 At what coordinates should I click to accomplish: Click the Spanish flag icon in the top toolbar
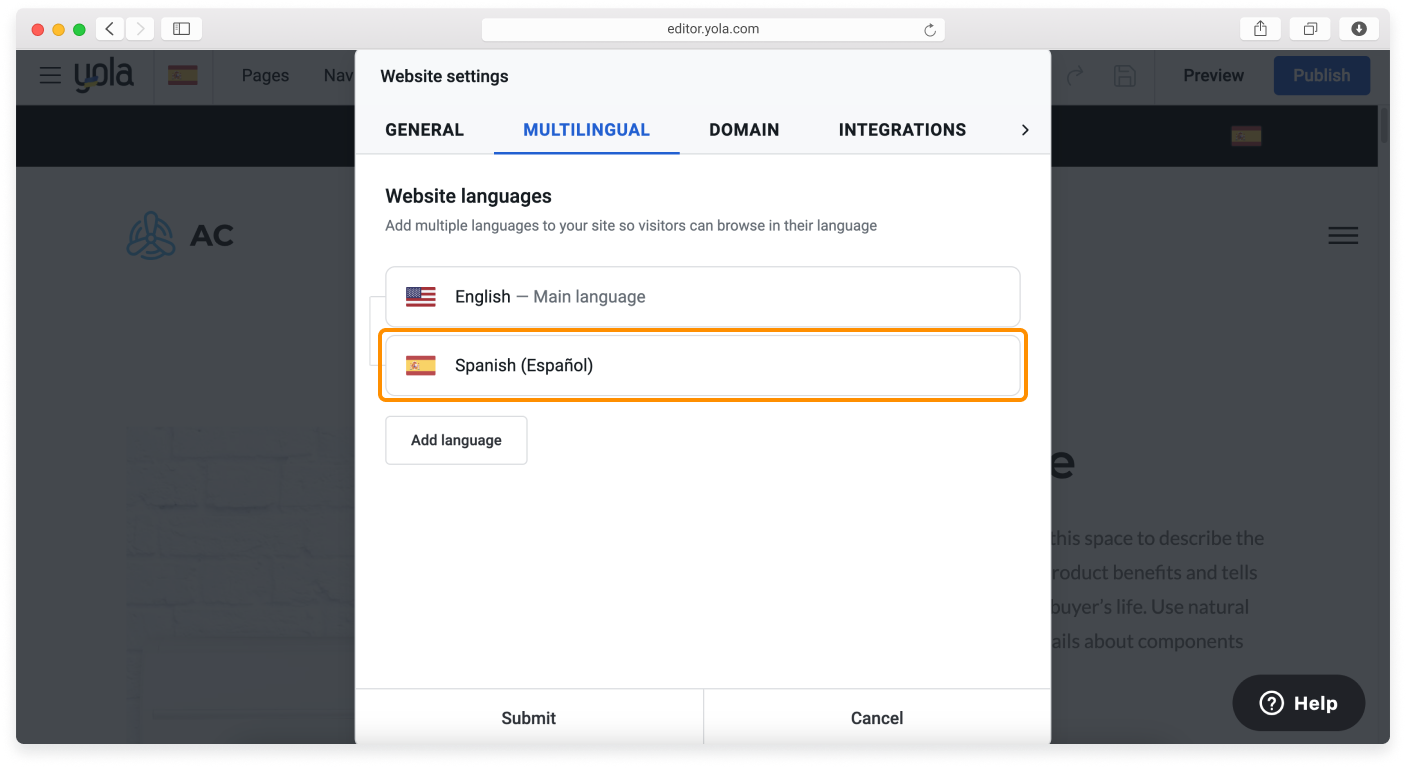[183, 73]
